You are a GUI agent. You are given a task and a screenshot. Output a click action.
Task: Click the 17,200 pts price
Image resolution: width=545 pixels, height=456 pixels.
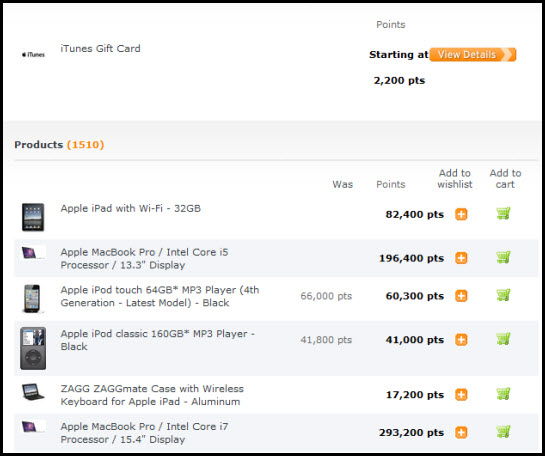(415, 395)
